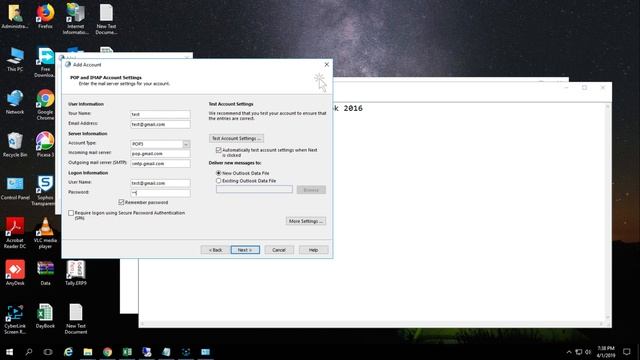
Task: Open More Settings in Add Account dialog
Action: [306, 221]
